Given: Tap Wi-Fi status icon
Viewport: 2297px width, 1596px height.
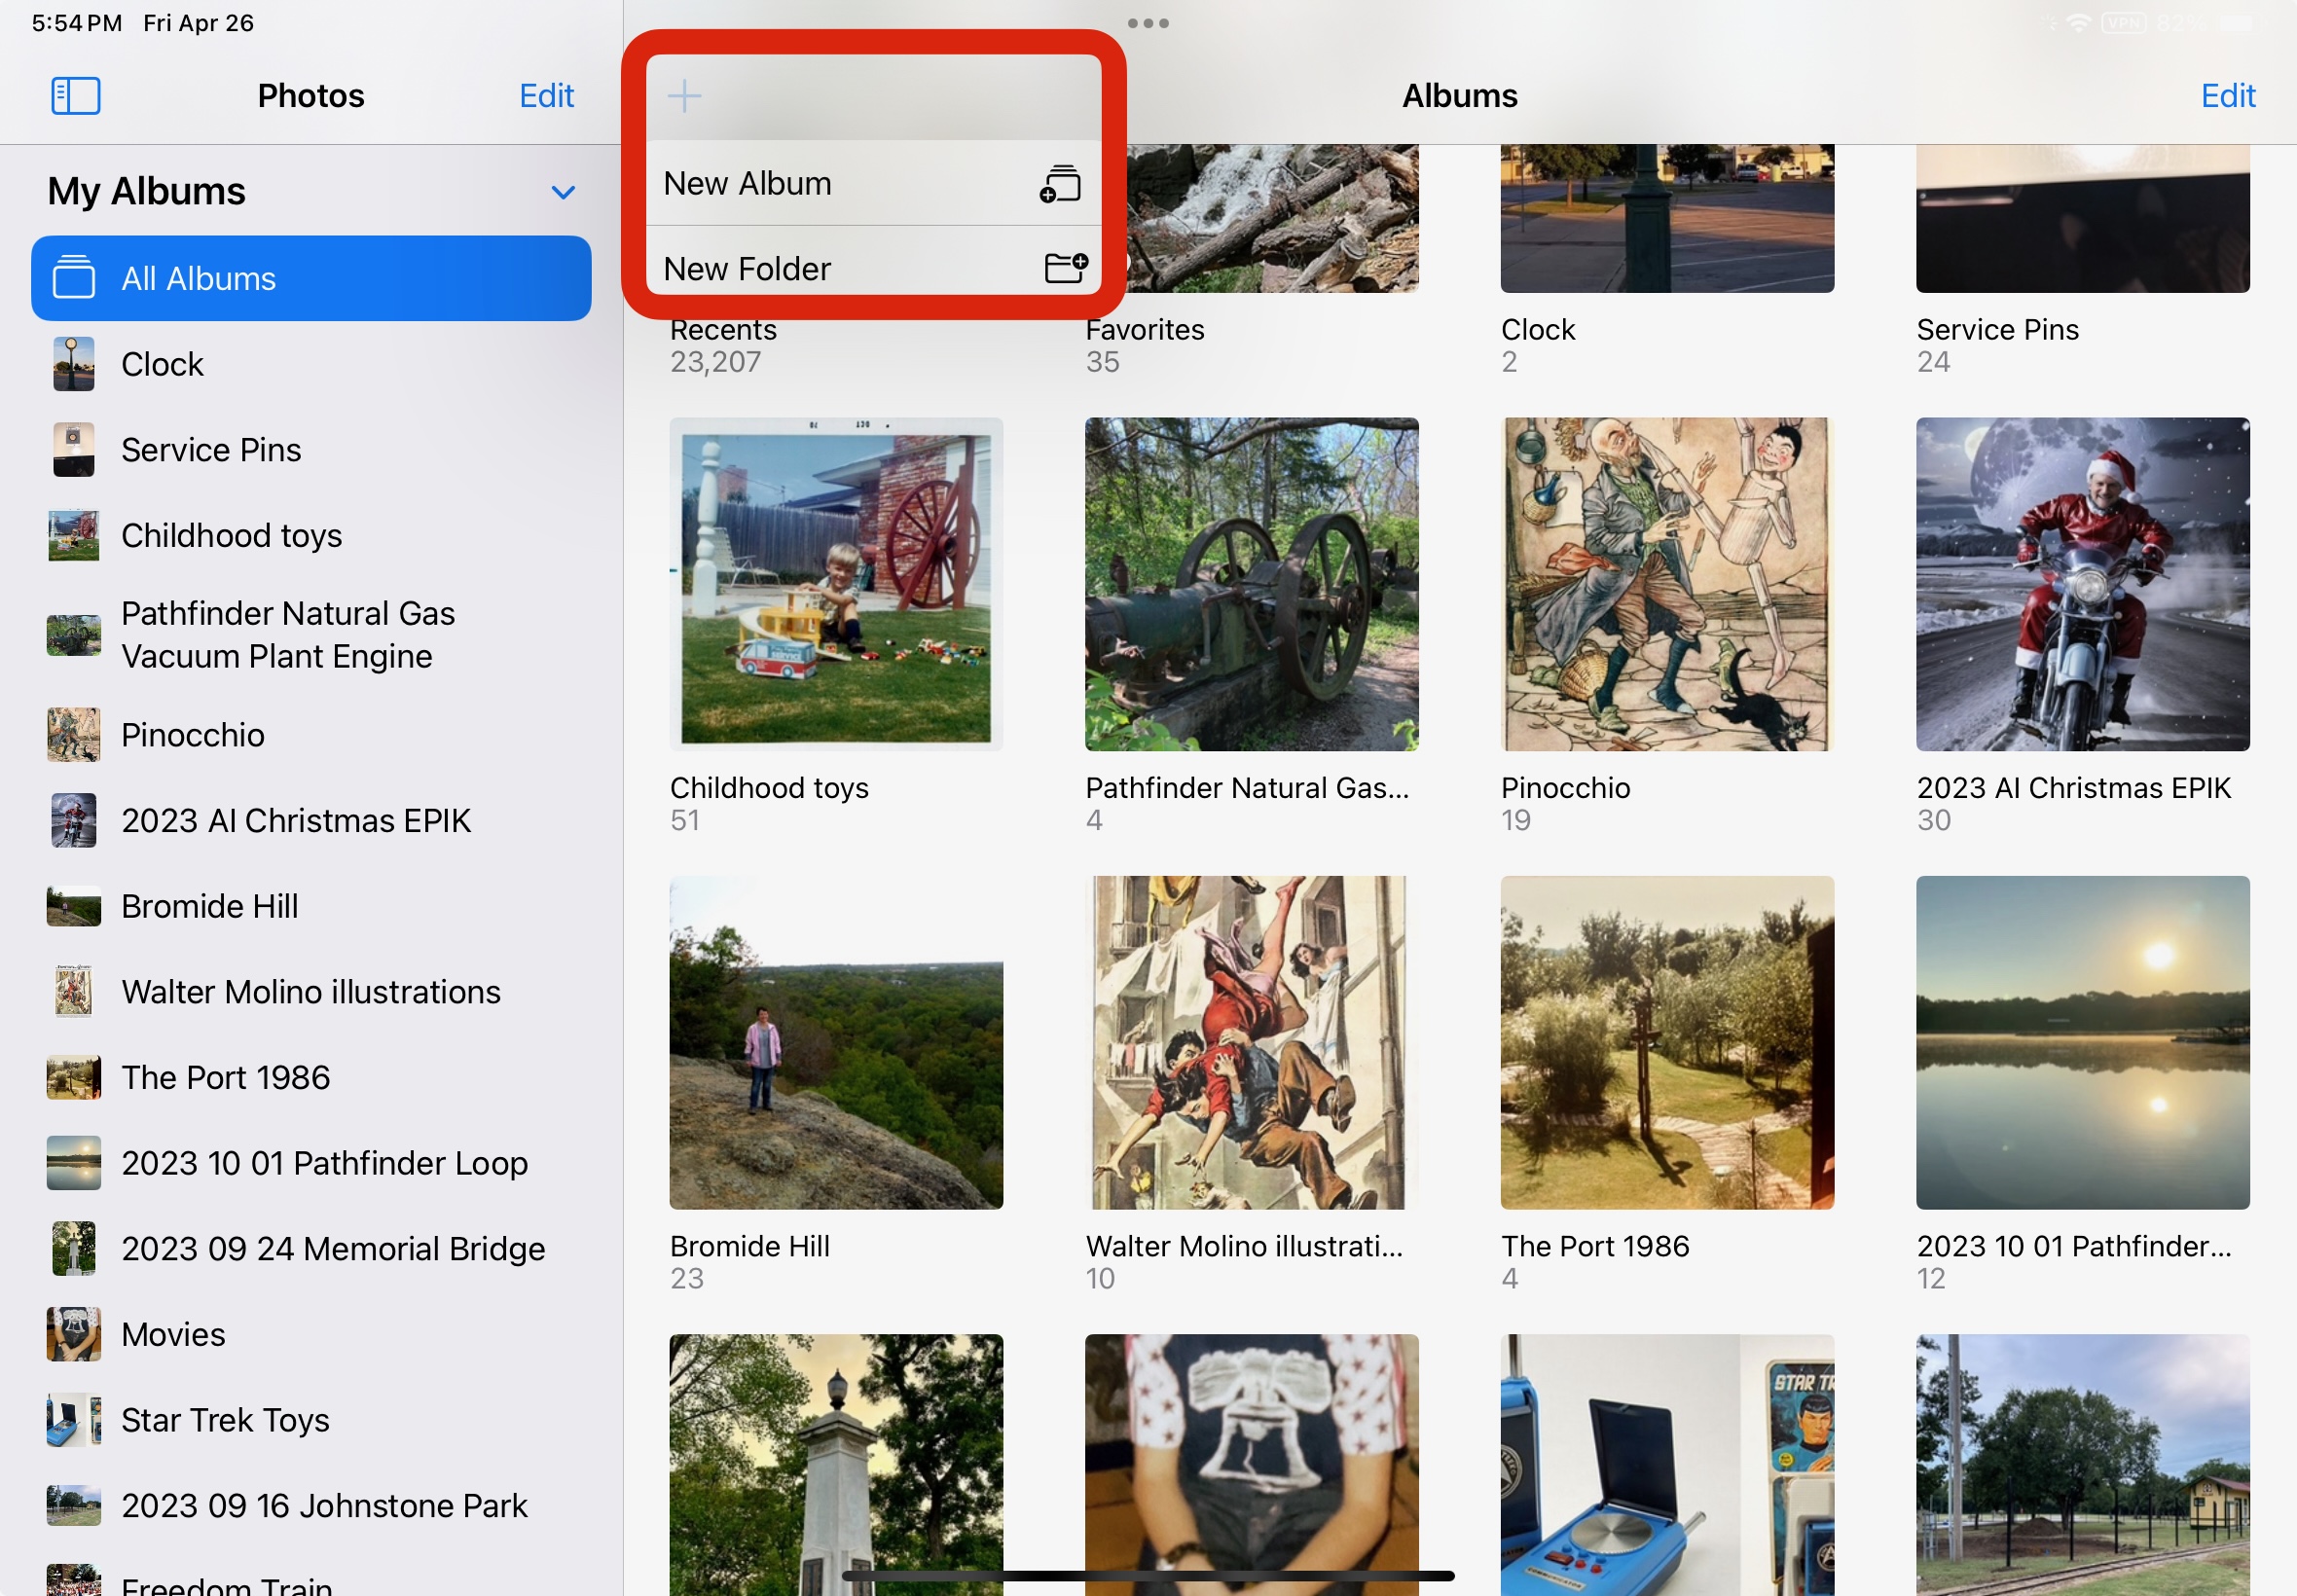Looking at the screenshot, I should coord(2079,23).
